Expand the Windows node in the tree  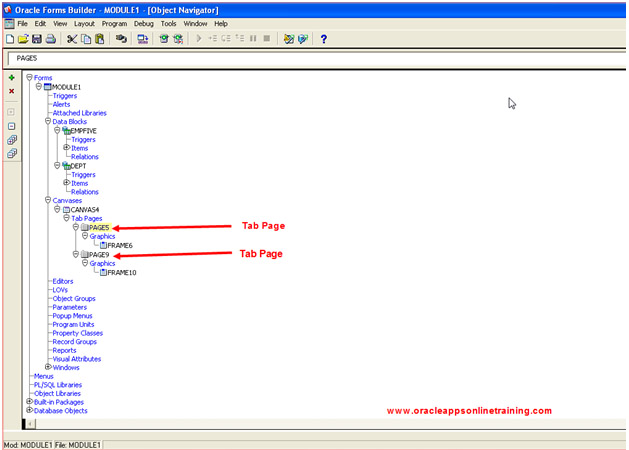tap(48, 367)
